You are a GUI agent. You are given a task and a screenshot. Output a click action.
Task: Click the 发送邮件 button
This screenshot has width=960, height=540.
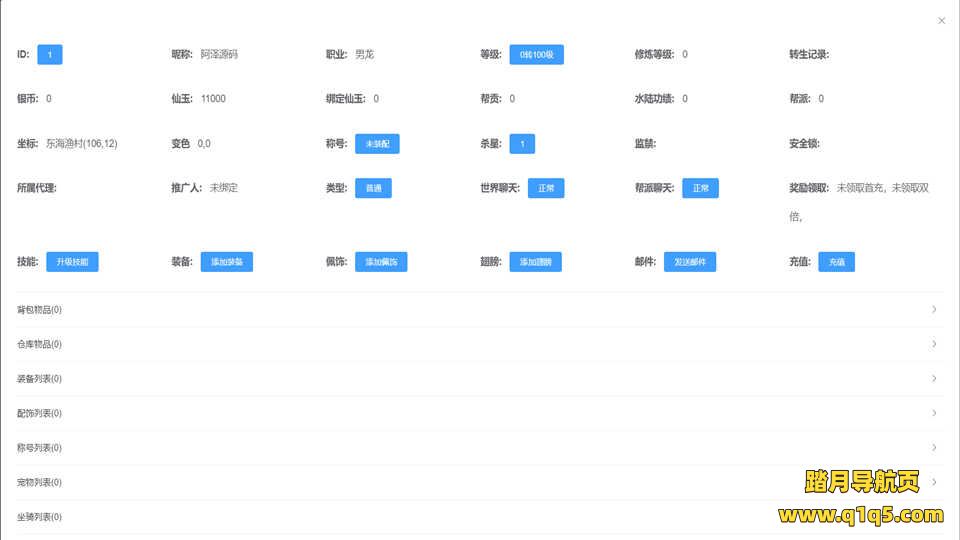tap(690, 262)
